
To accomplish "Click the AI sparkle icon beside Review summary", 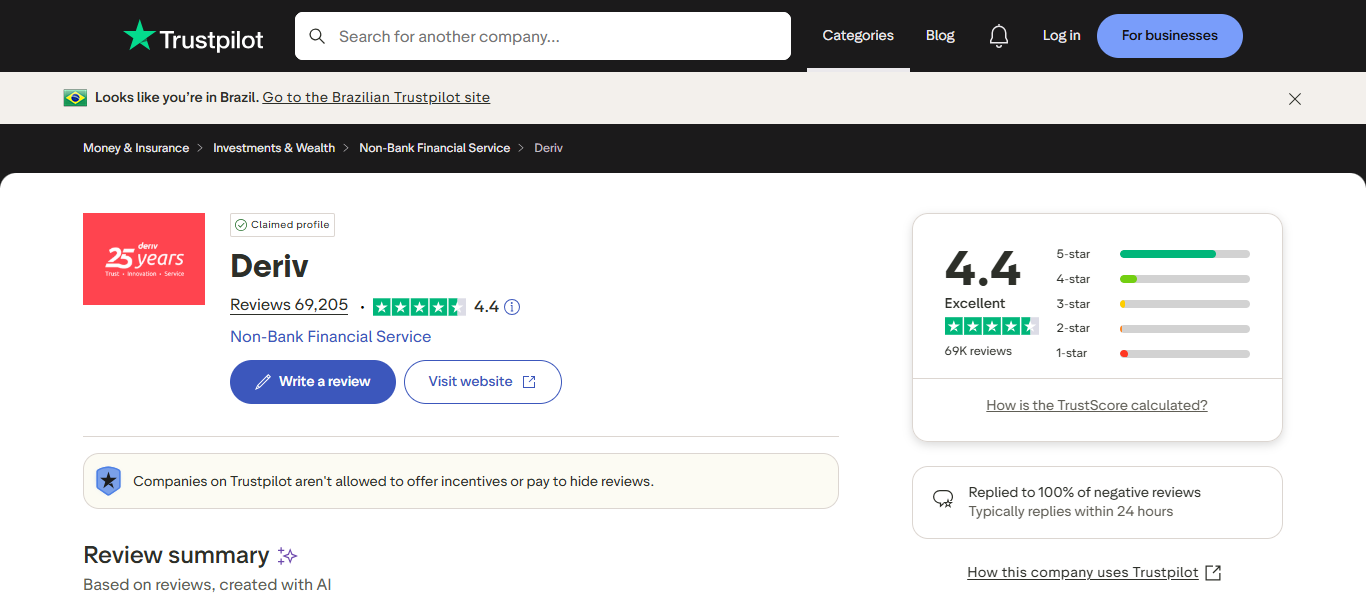I will [x=288, y=556].
